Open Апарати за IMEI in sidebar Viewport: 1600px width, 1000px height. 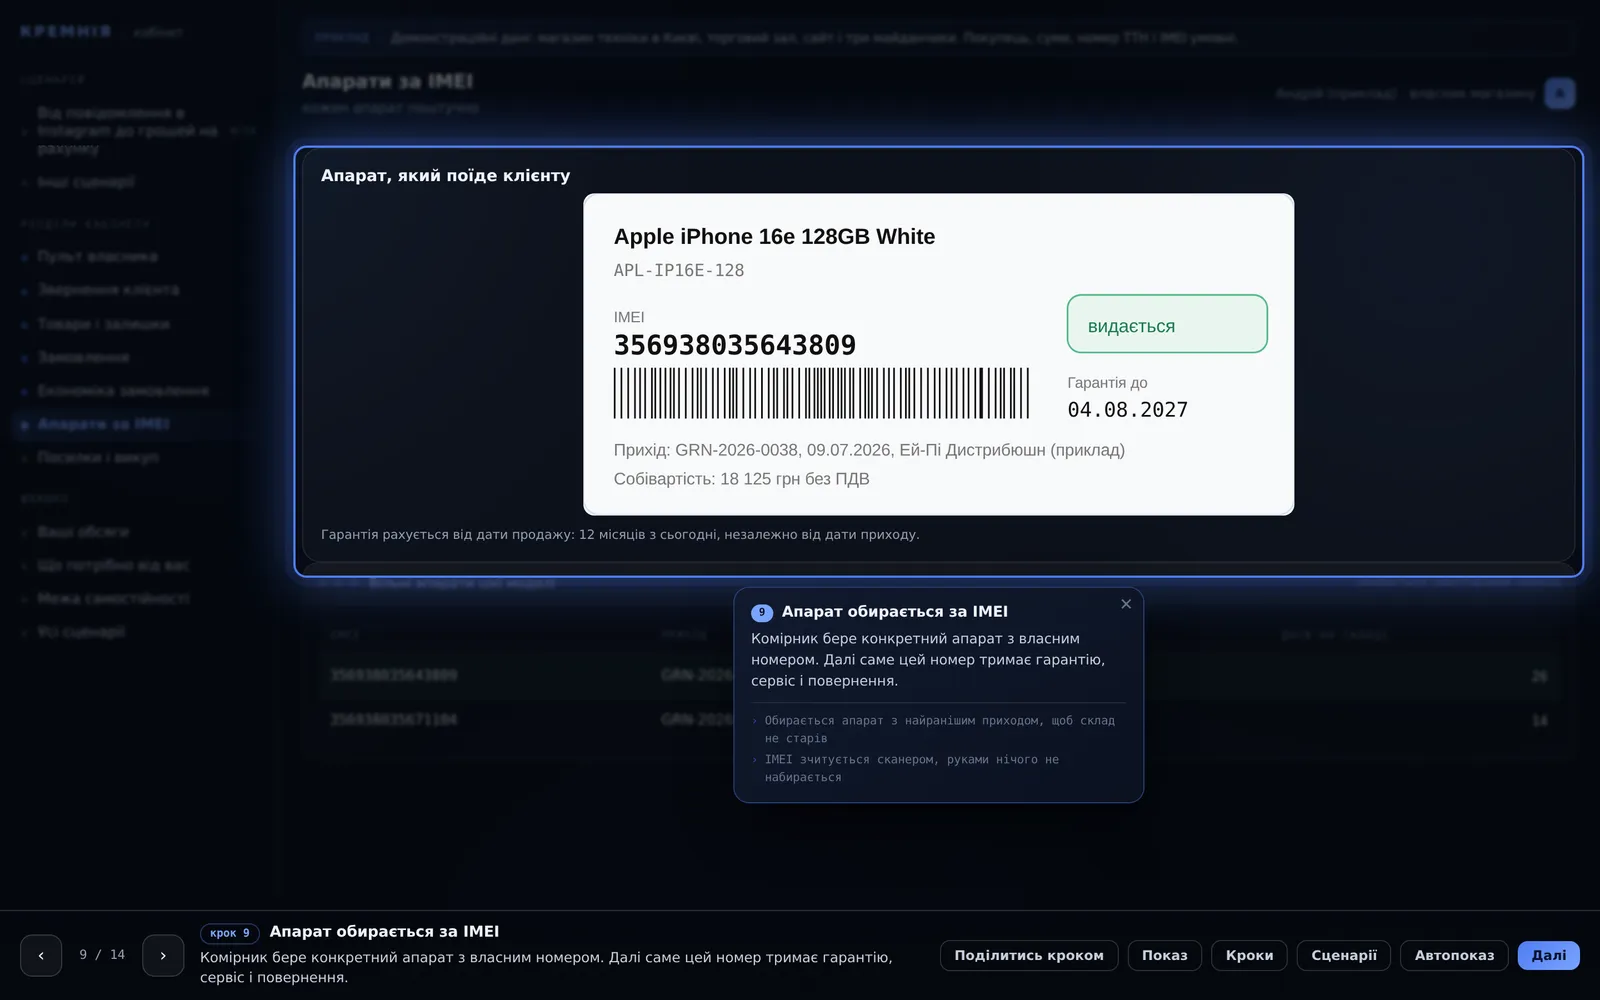[104, 424]
